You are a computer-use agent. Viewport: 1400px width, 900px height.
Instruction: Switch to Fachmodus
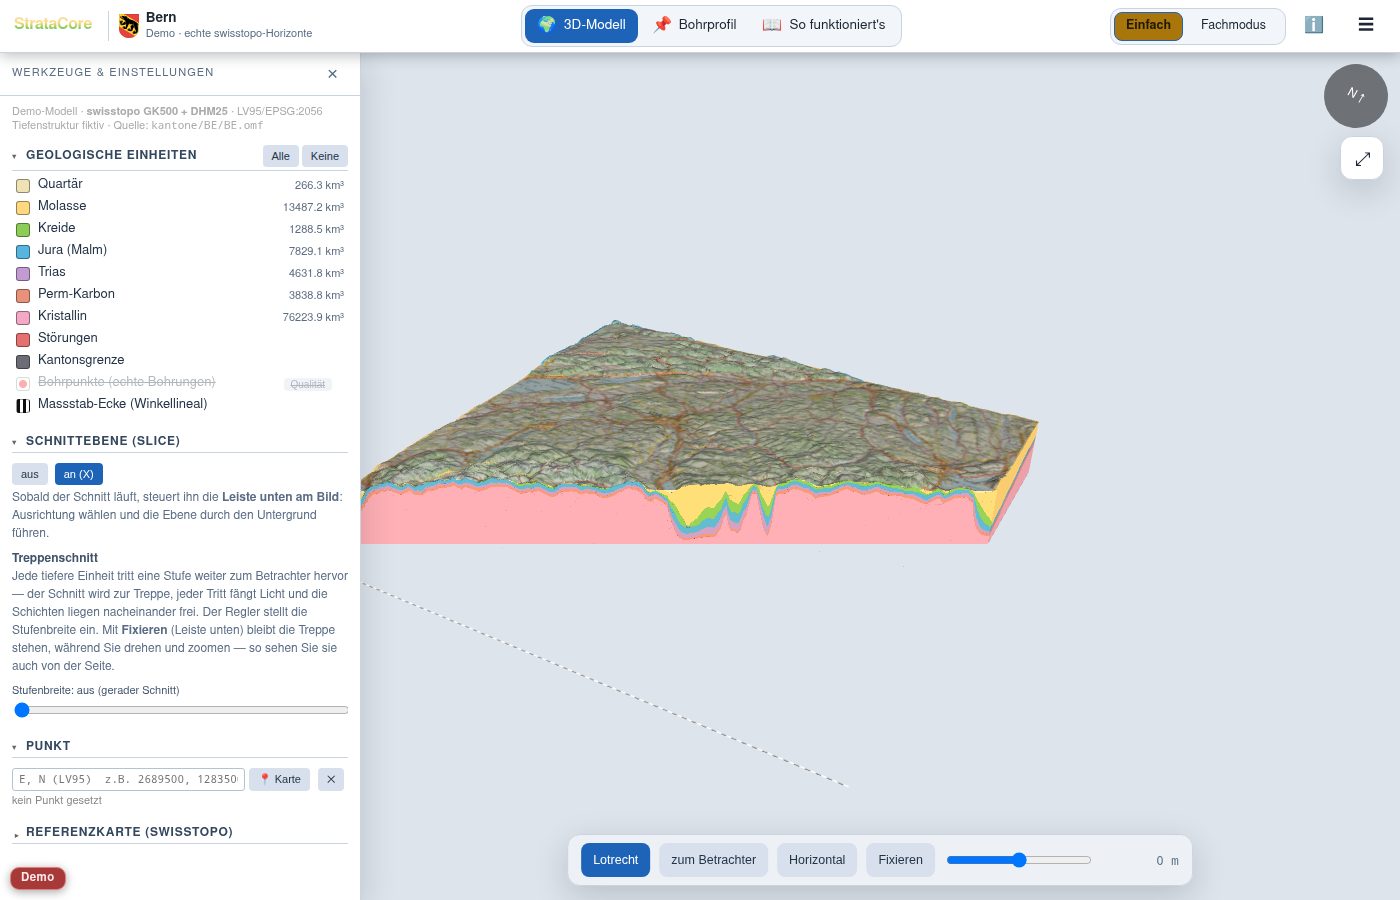1233,25
